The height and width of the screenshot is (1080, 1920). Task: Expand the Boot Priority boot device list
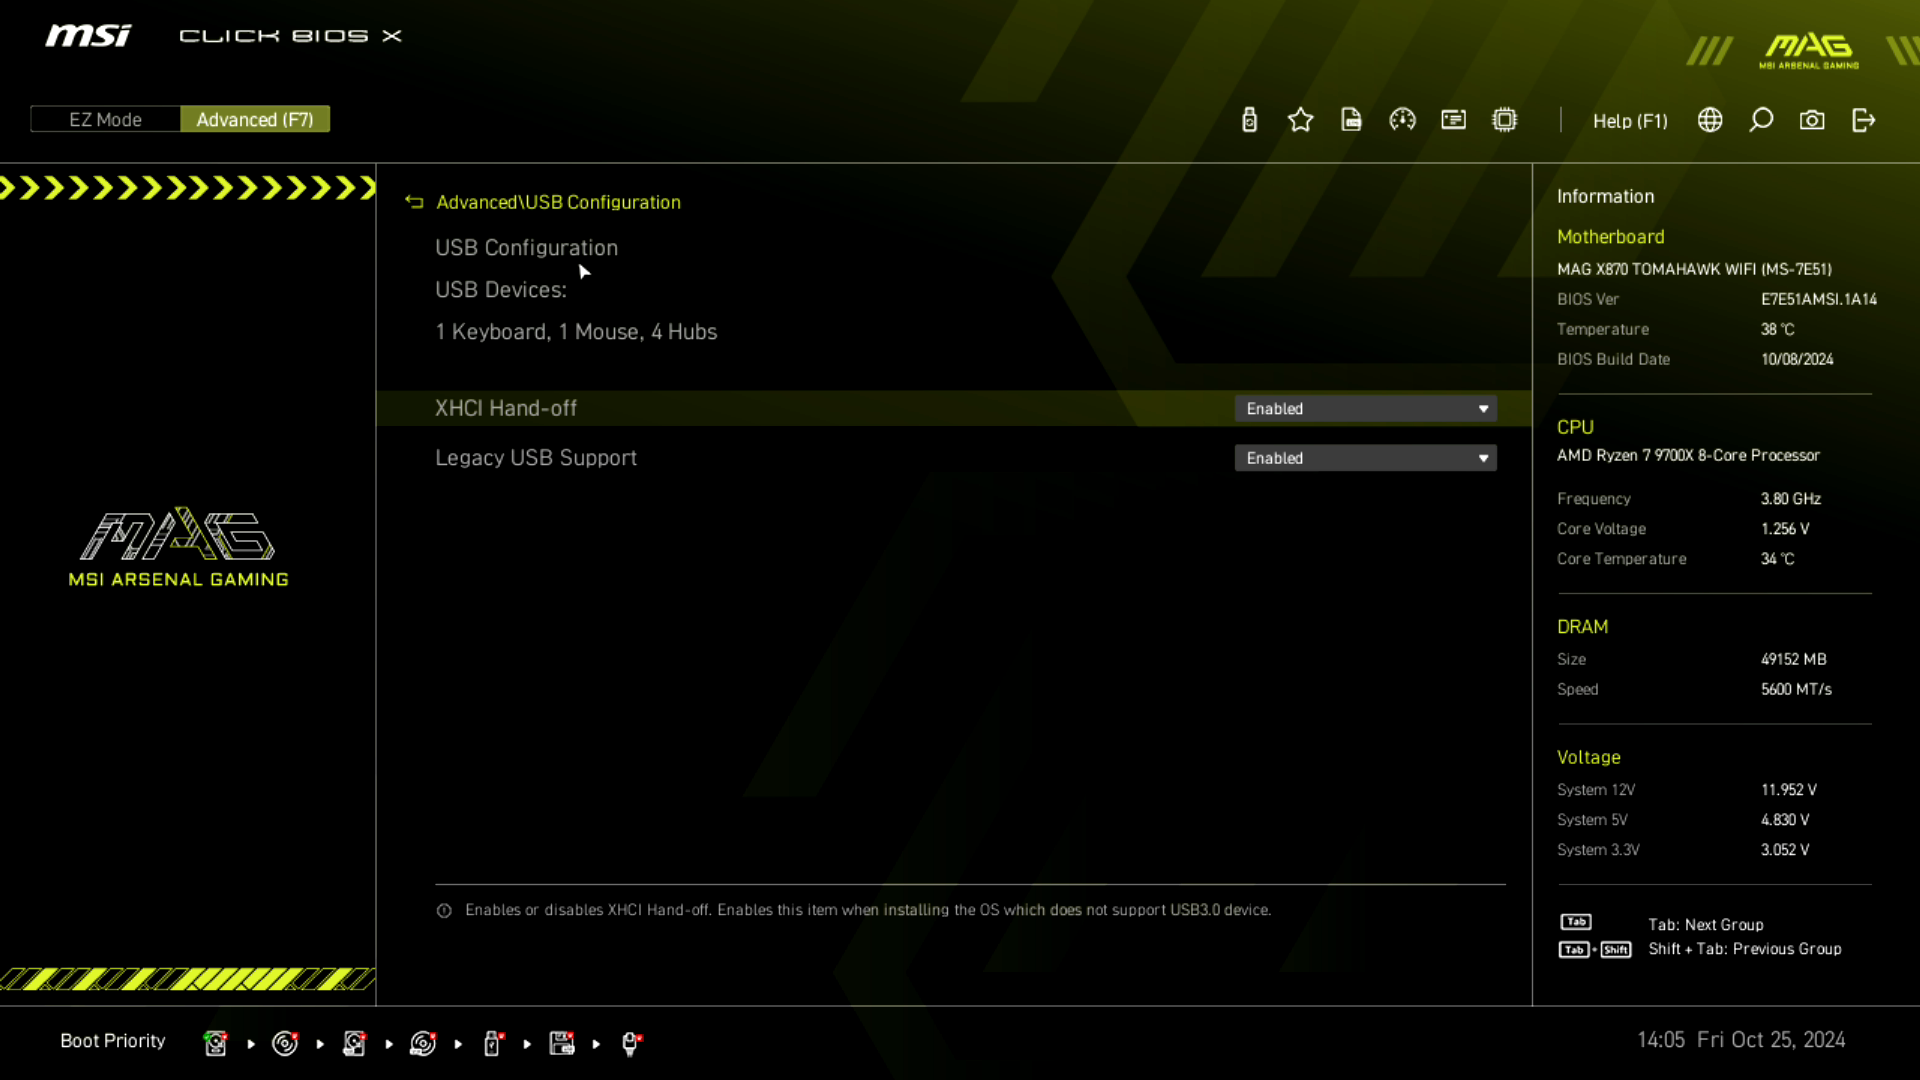[112, 1040]
